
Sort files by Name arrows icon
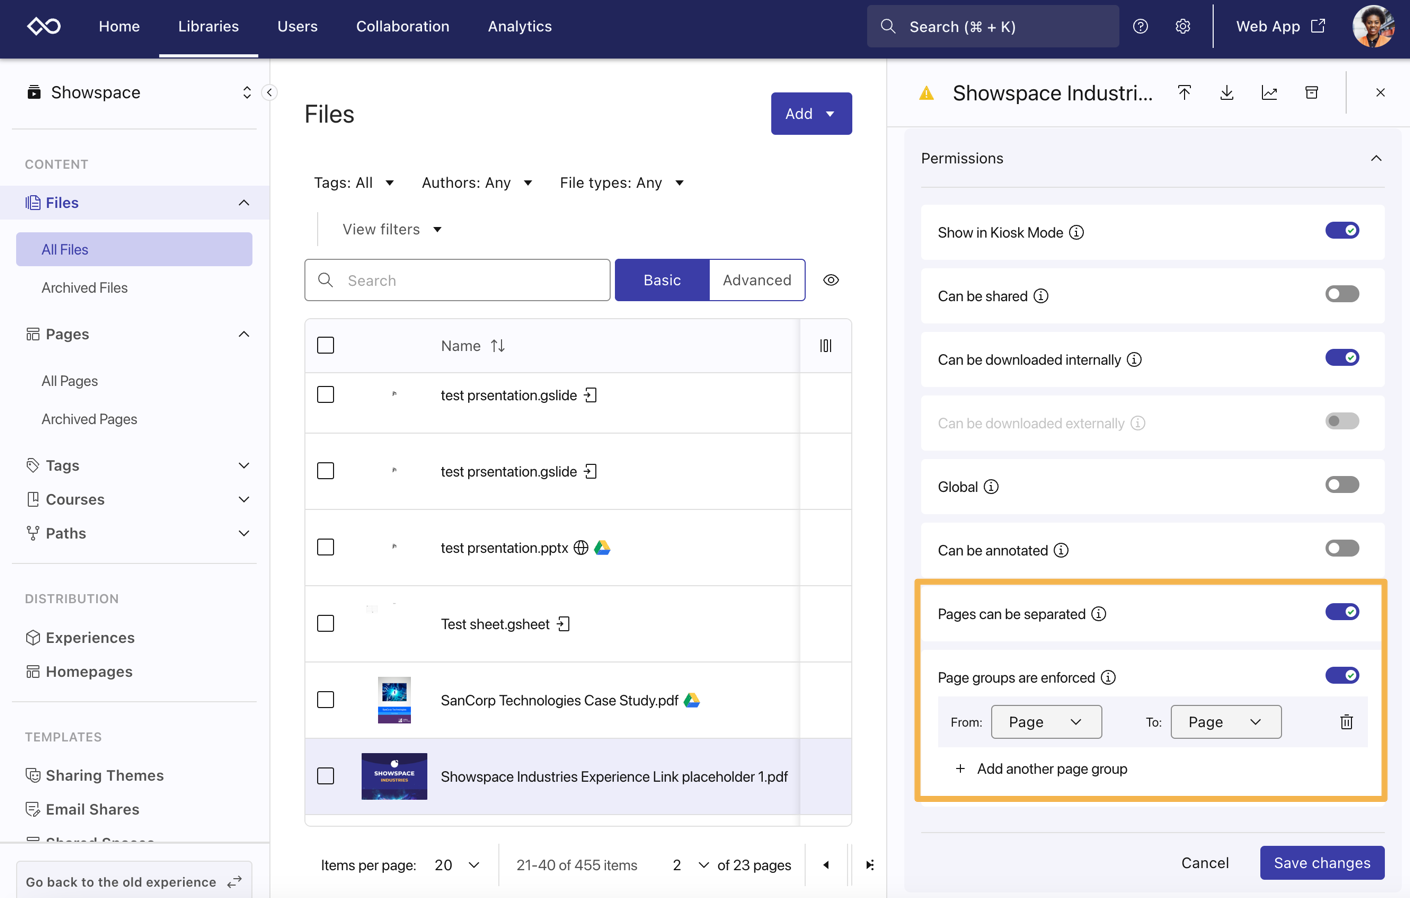coord(498,346)
